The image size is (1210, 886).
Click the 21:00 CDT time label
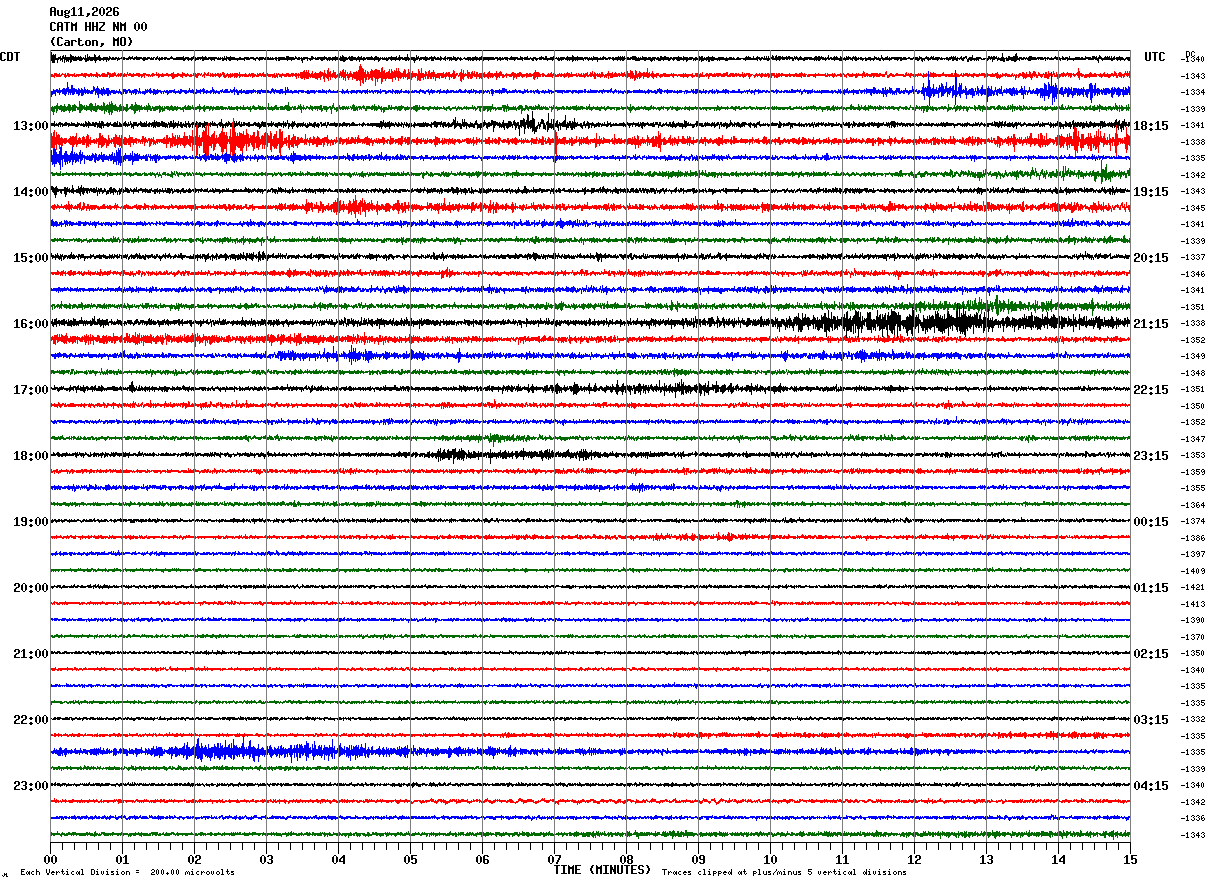coord(31,653)
